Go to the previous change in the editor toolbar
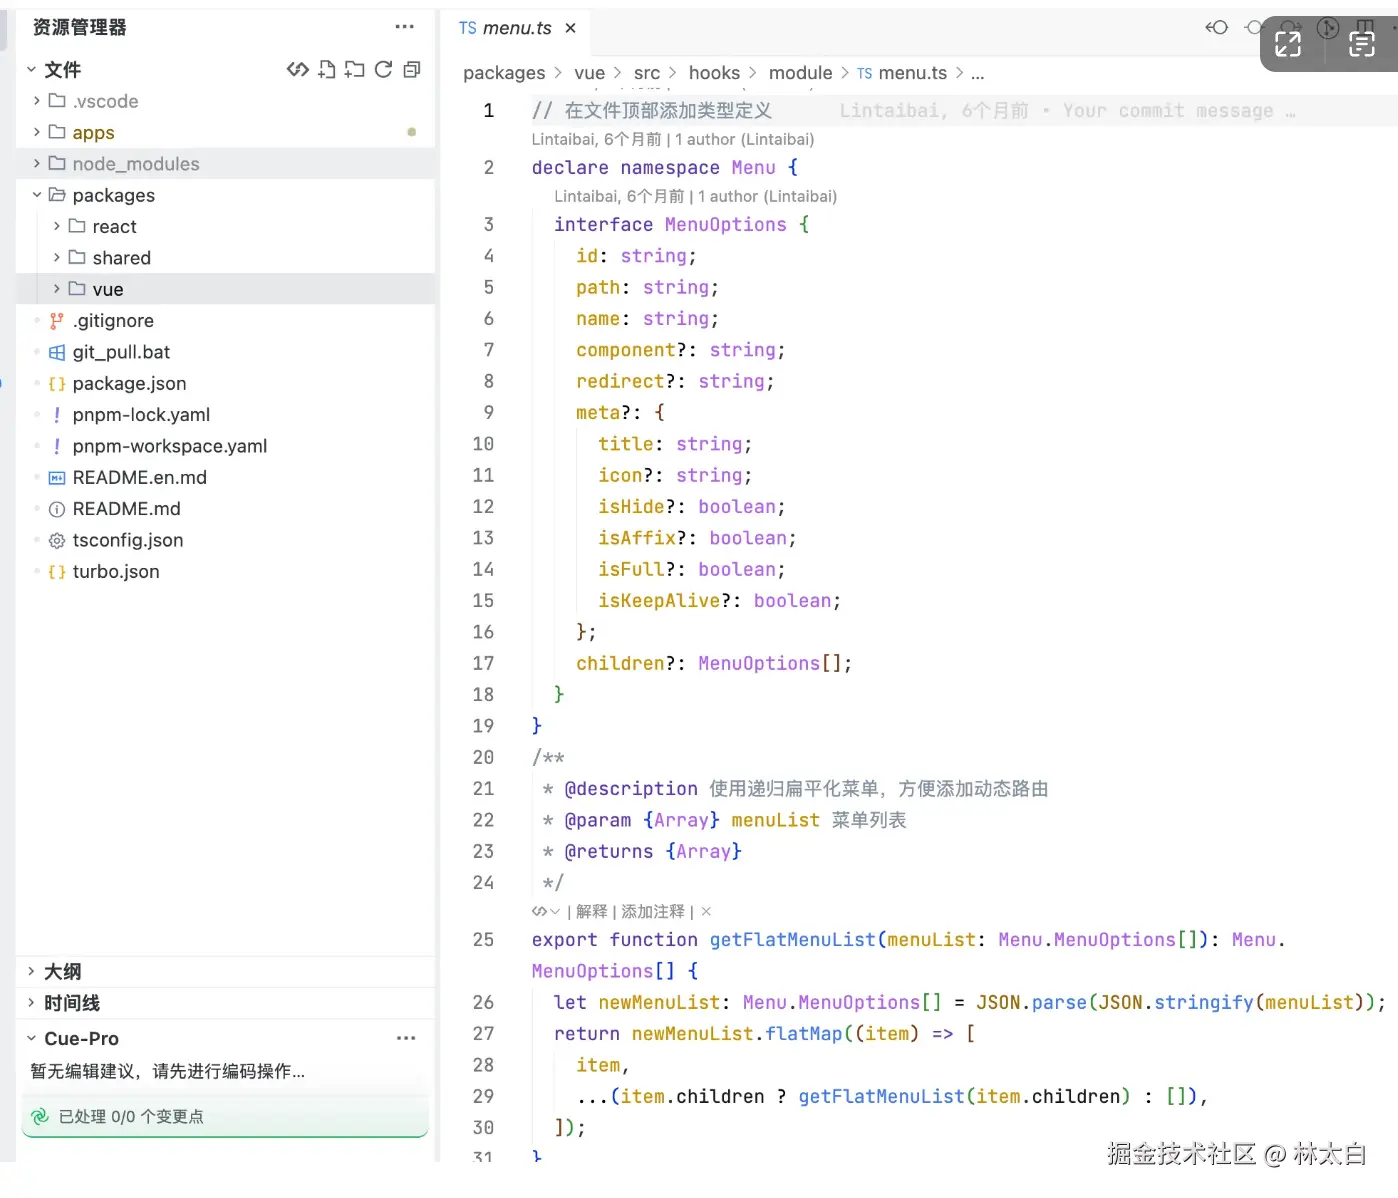1398x1198 pixels. pos(1217,27)
